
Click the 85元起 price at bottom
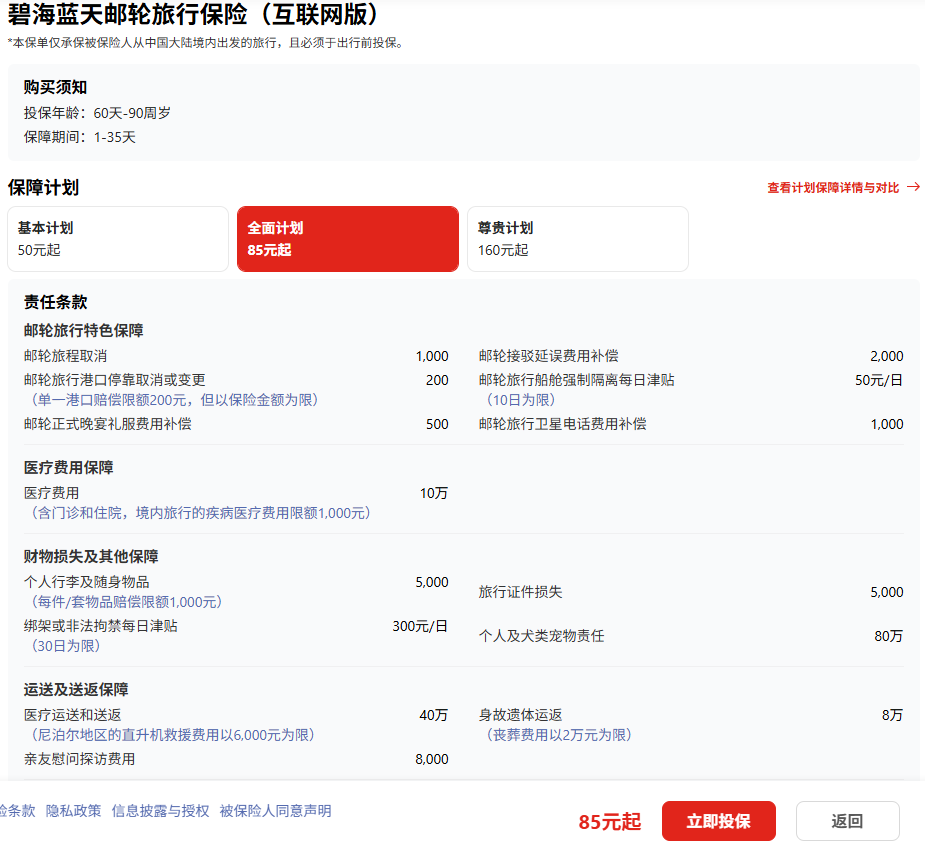pos(609,821)
